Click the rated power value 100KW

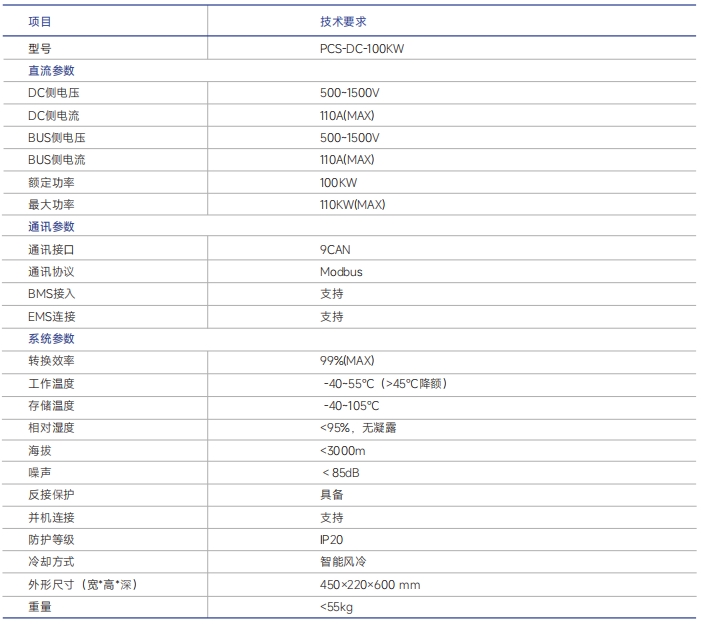click(x=339, y=182)
